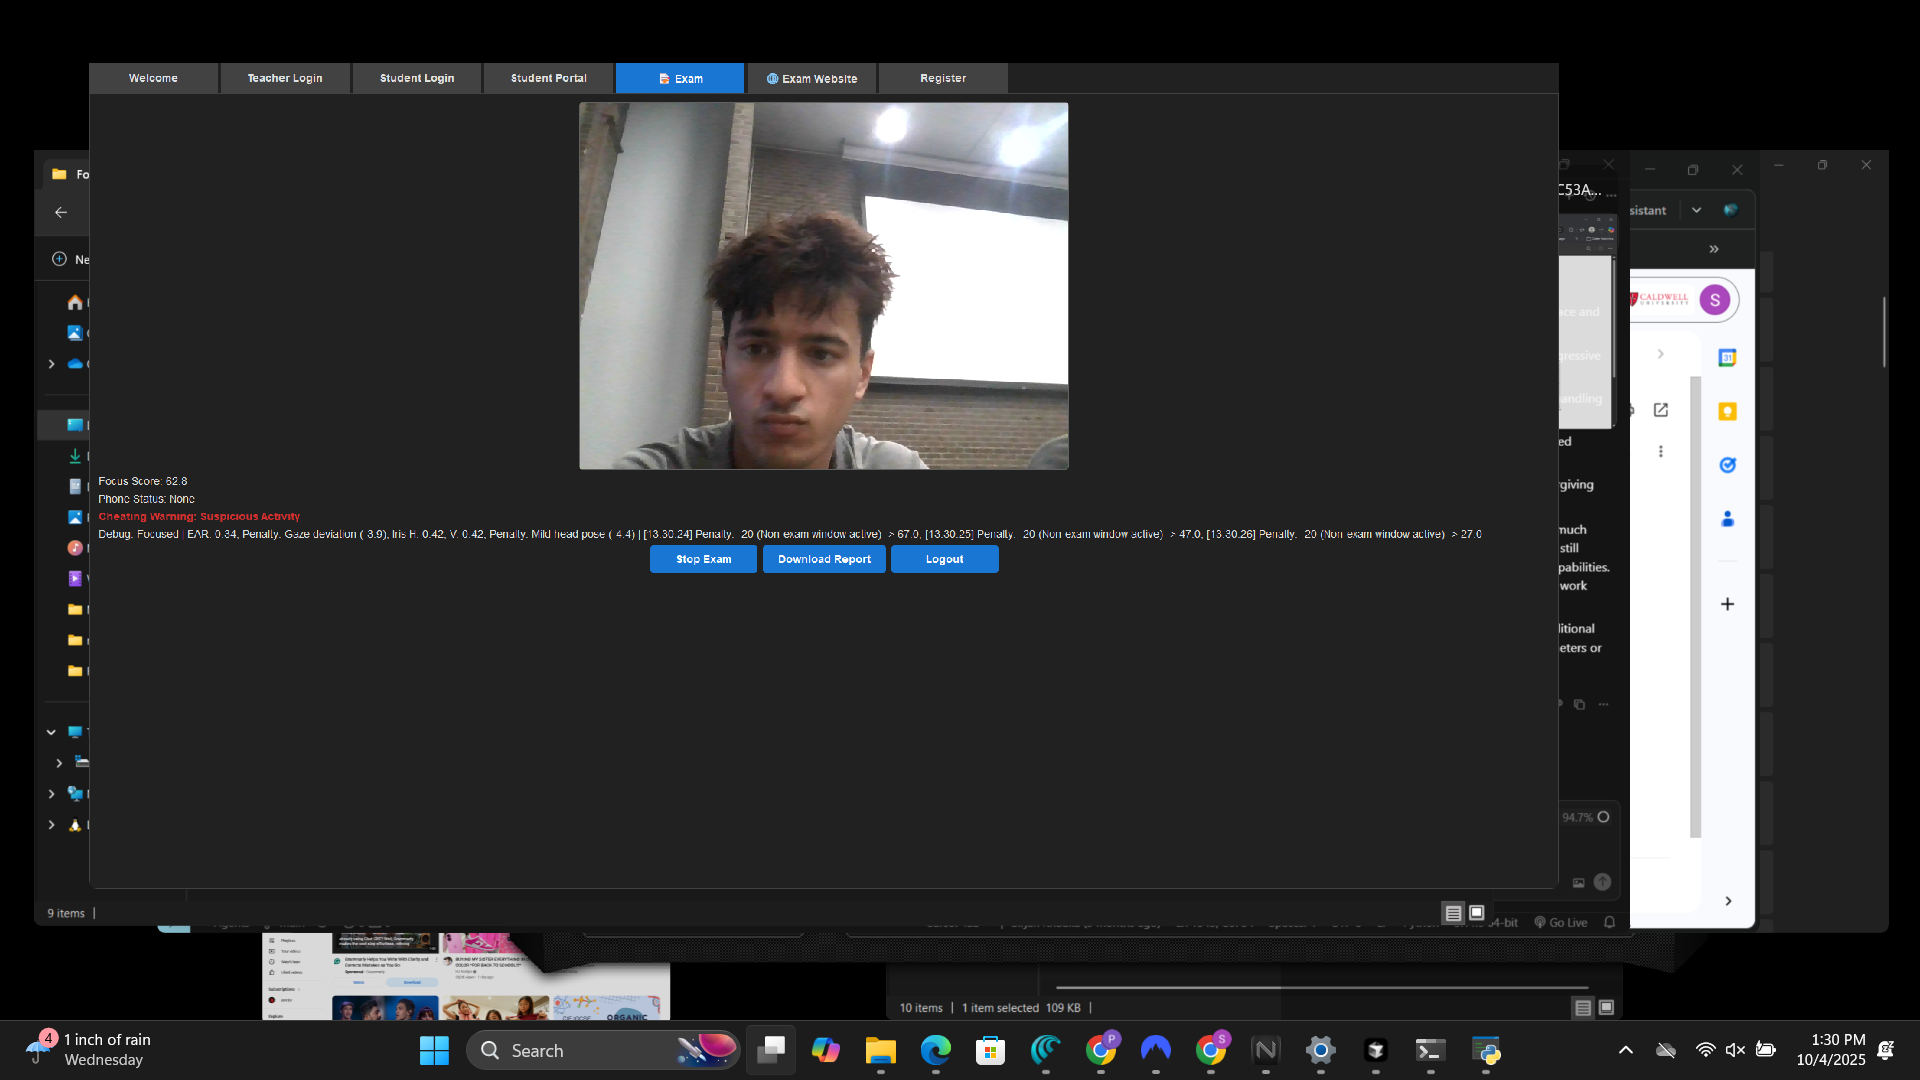Click the taskbar Search box

click(x=580, y=1050)
